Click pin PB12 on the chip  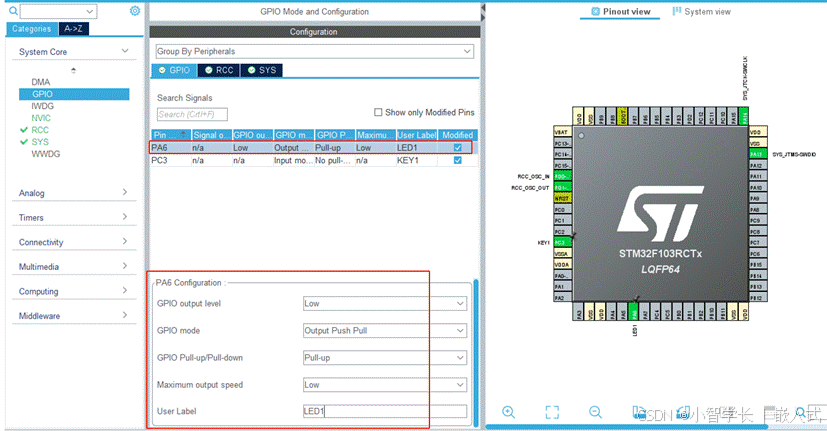pos(758,298)
